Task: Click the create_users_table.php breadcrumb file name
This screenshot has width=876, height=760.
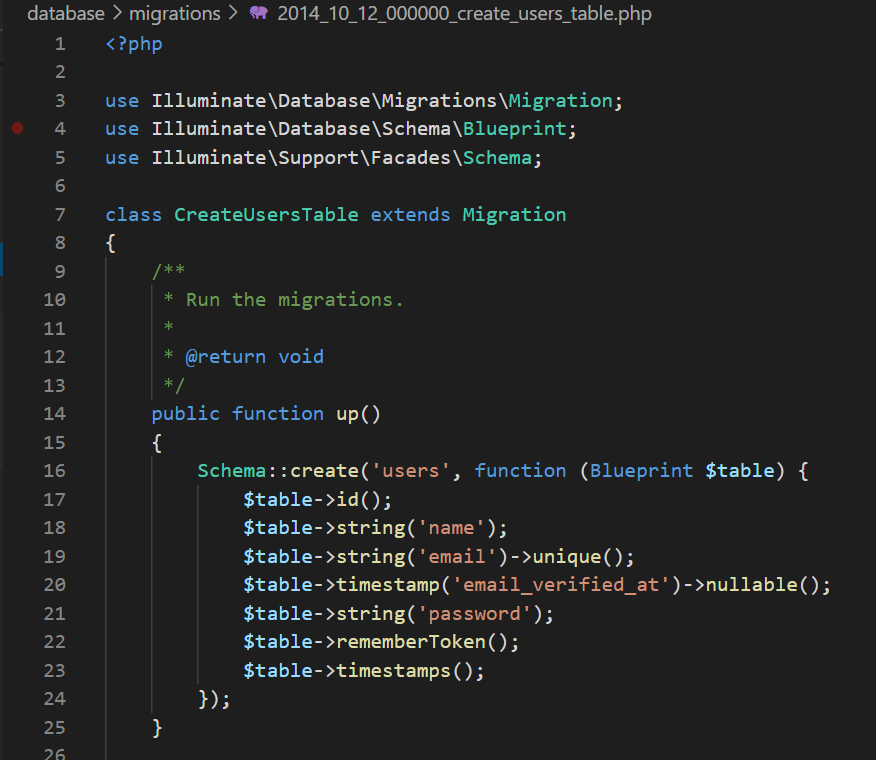Action: click(x=464, y=14)
